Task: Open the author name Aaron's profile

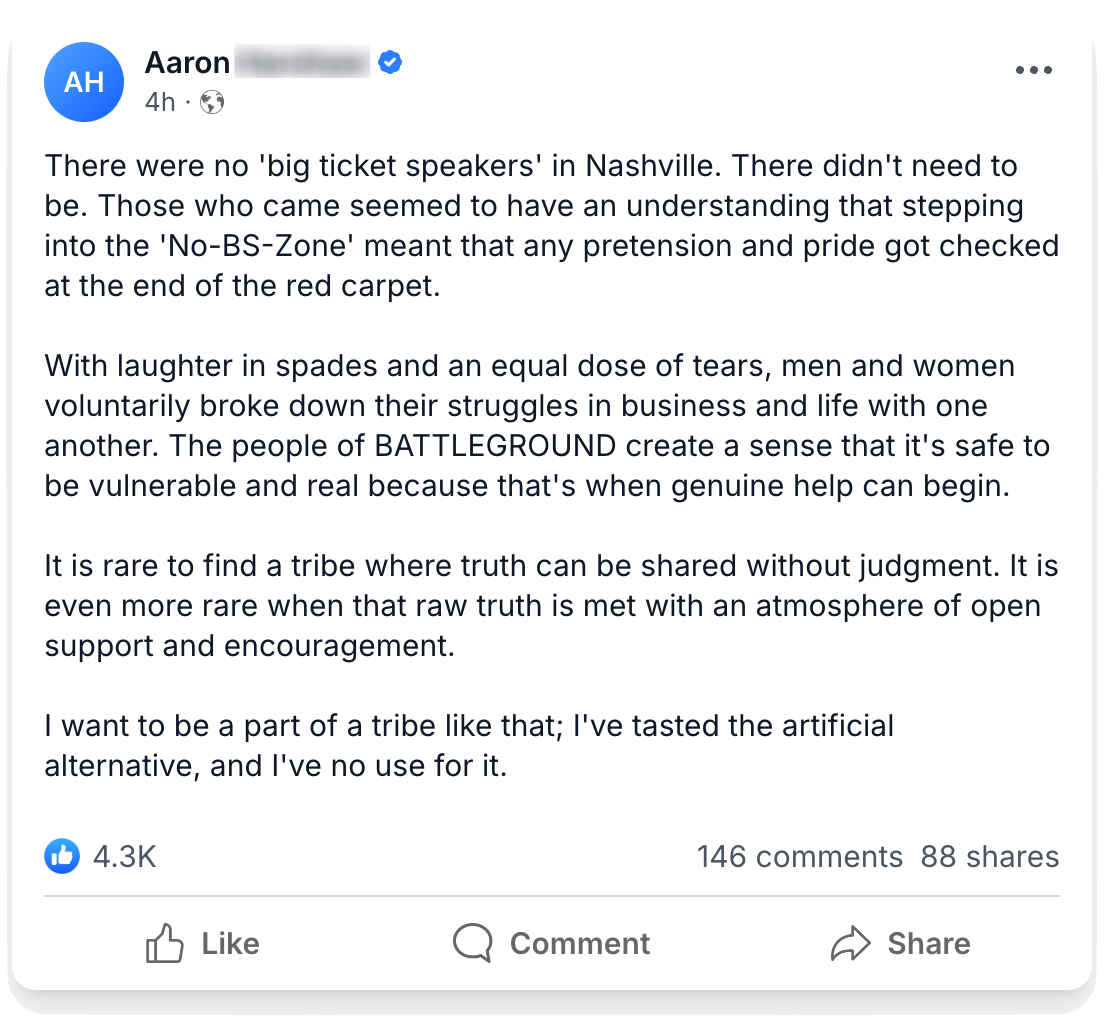Action: 188,63
